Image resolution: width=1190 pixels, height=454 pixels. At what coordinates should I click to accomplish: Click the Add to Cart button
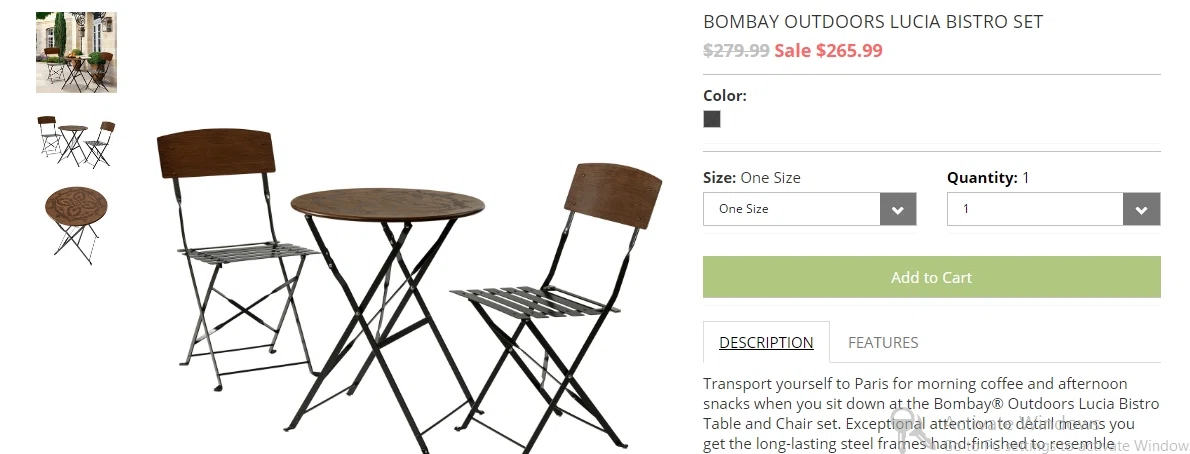click(932, 277)
